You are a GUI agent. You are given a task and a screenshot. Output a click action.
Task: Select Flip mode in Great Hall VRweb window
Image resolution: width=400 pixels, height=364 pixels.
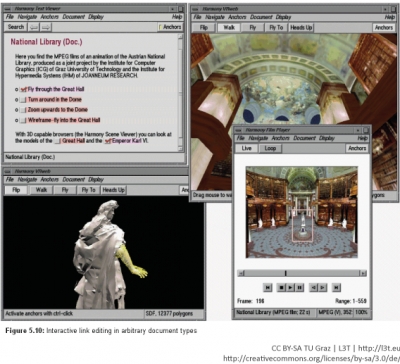click(204, 28)
